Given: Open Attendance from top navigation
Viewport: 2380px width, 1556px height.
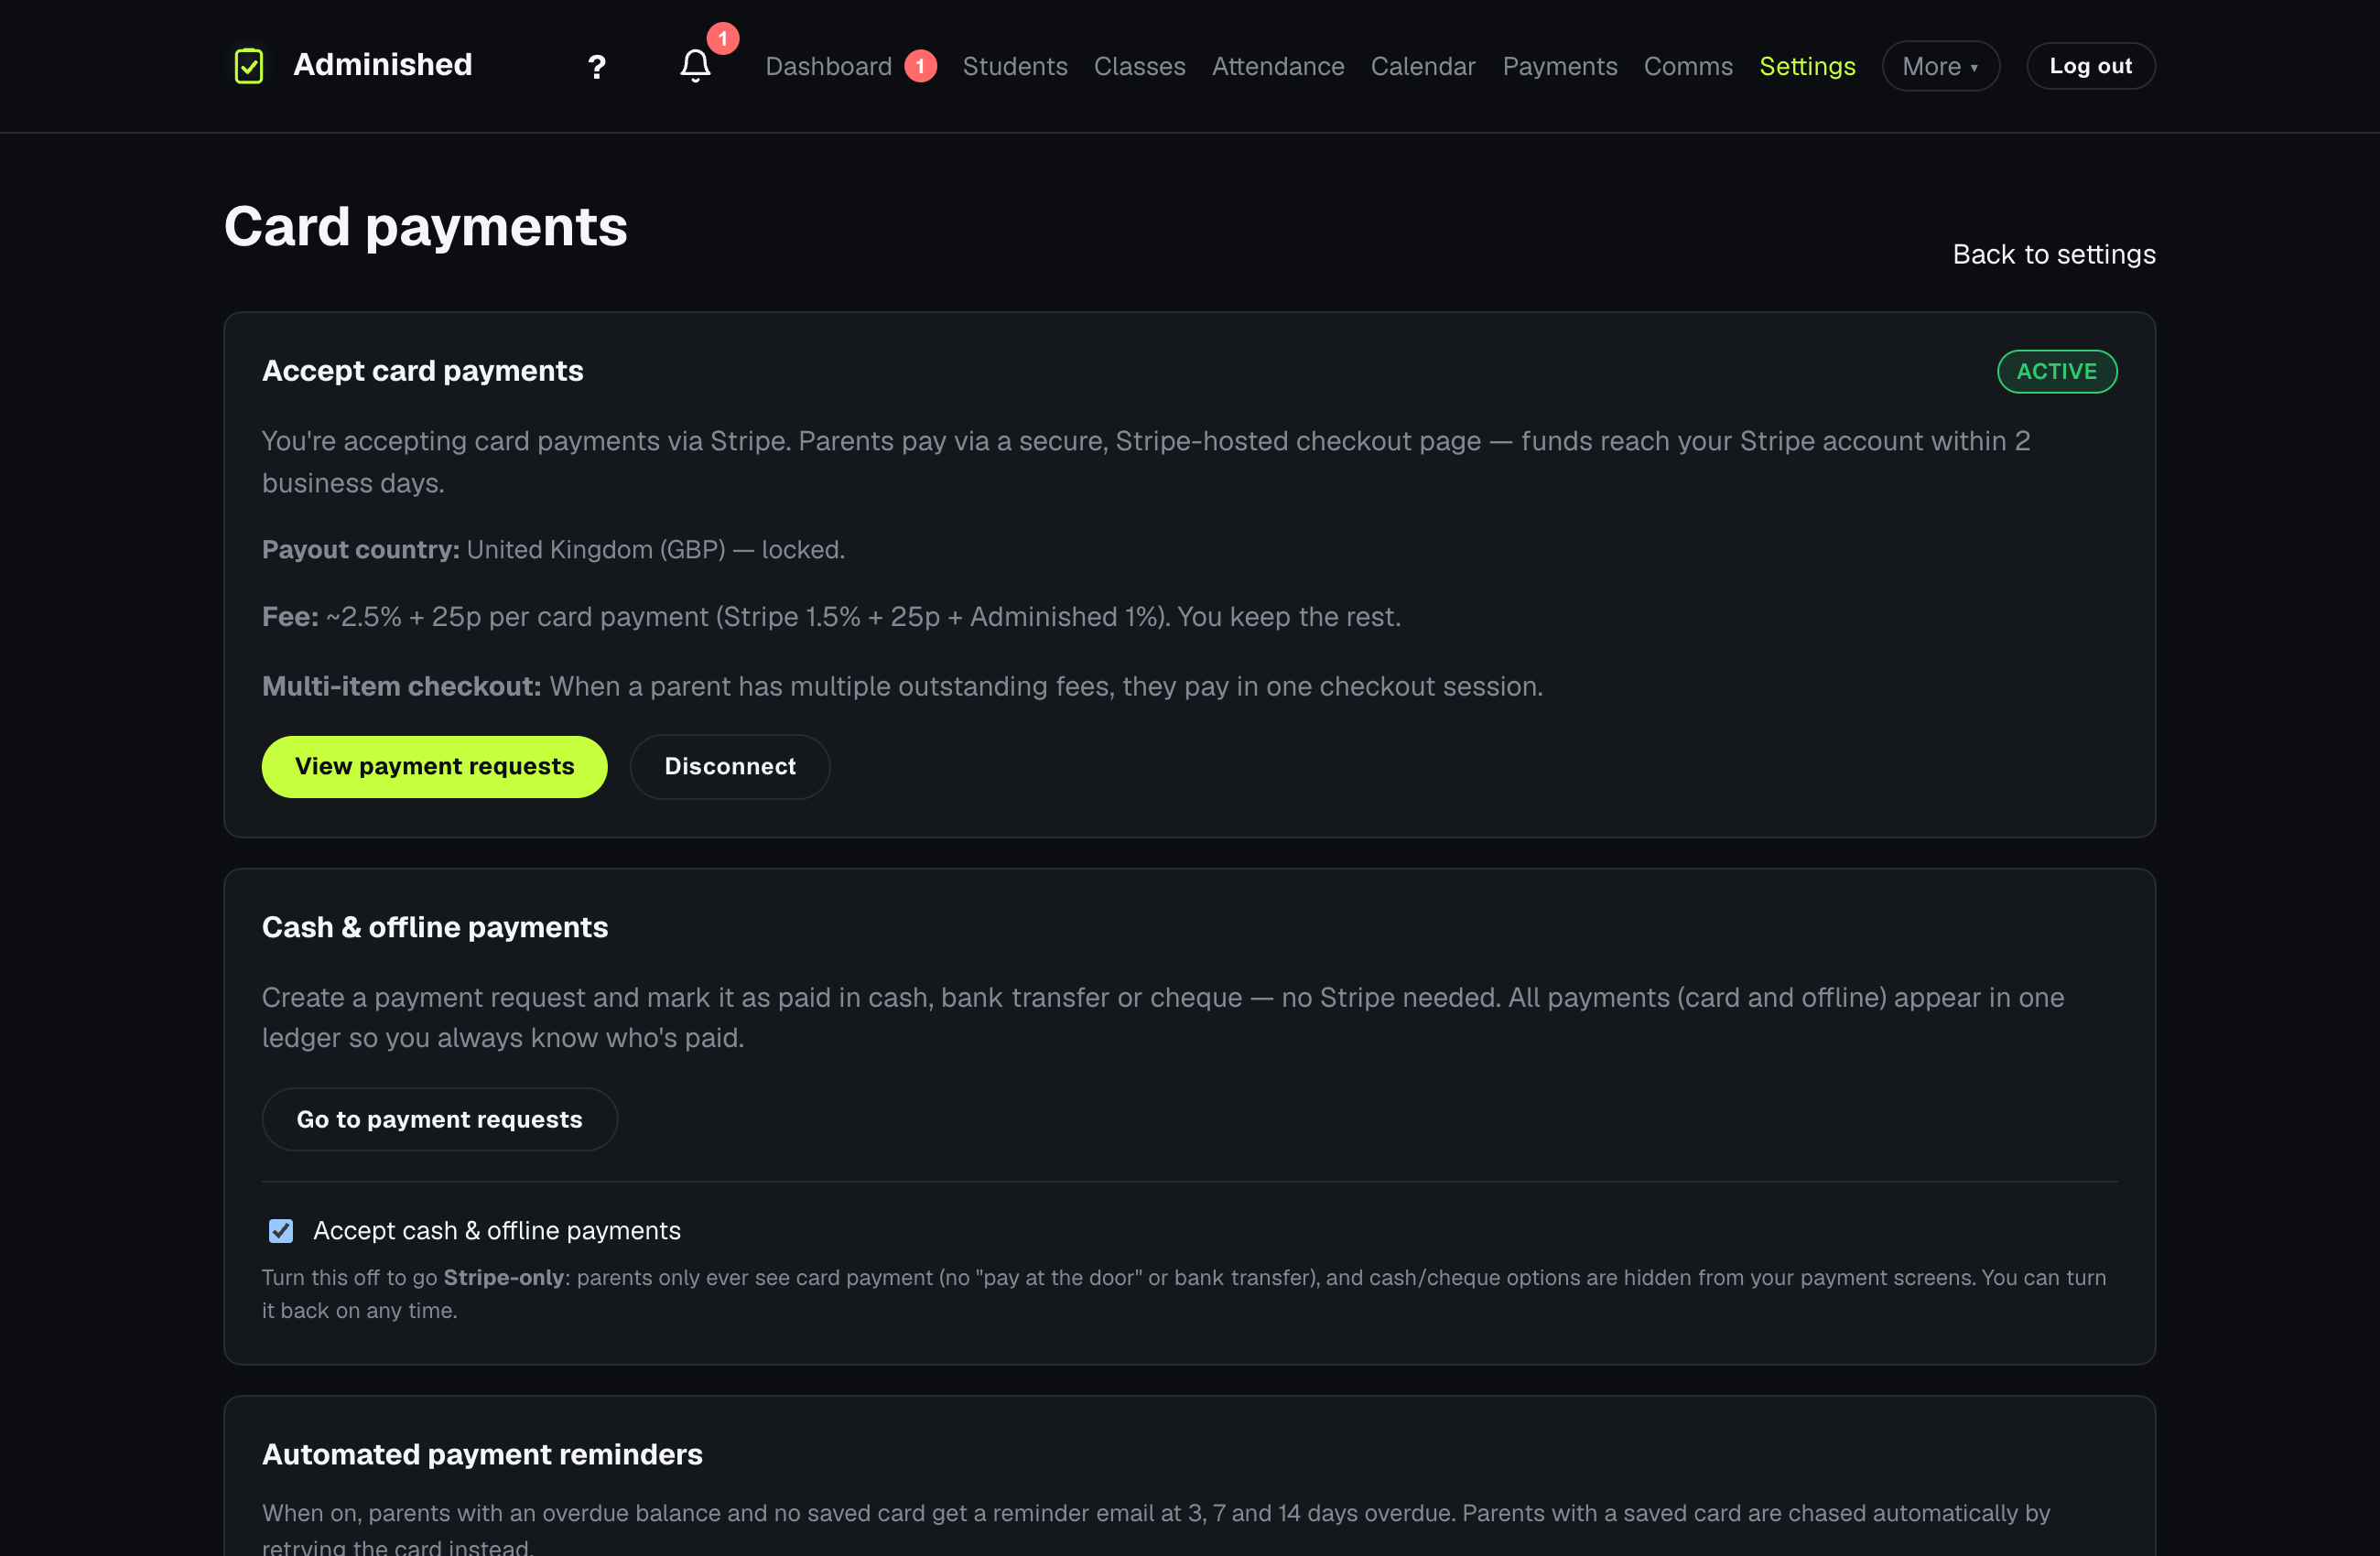Looking at the screenshot, I should 1277,66.
